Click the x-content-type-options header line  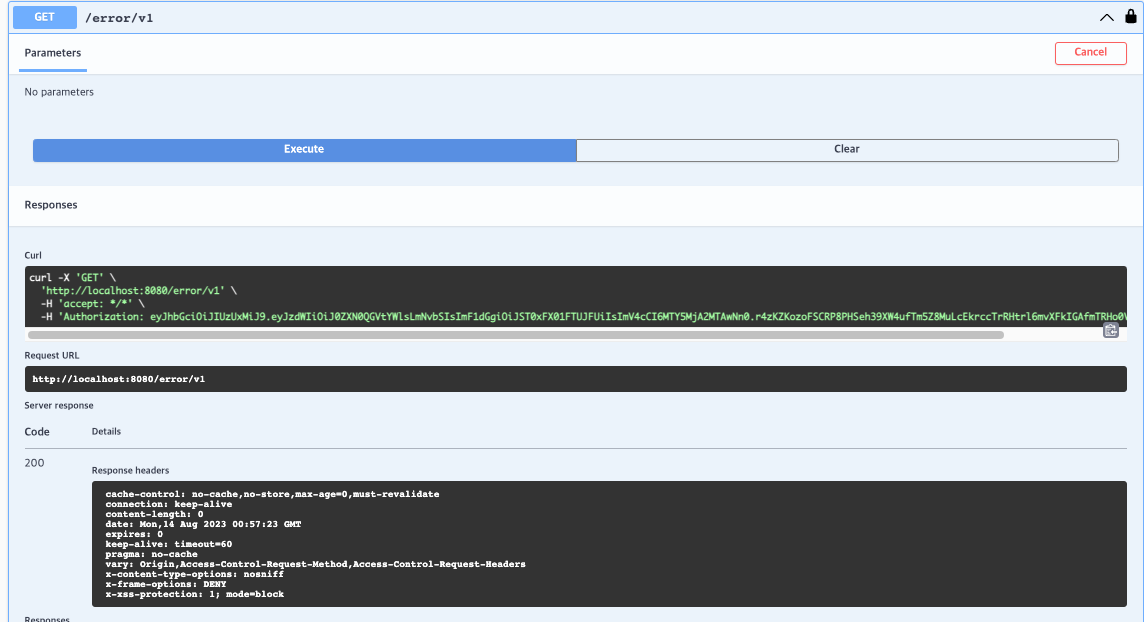point(195,575)
